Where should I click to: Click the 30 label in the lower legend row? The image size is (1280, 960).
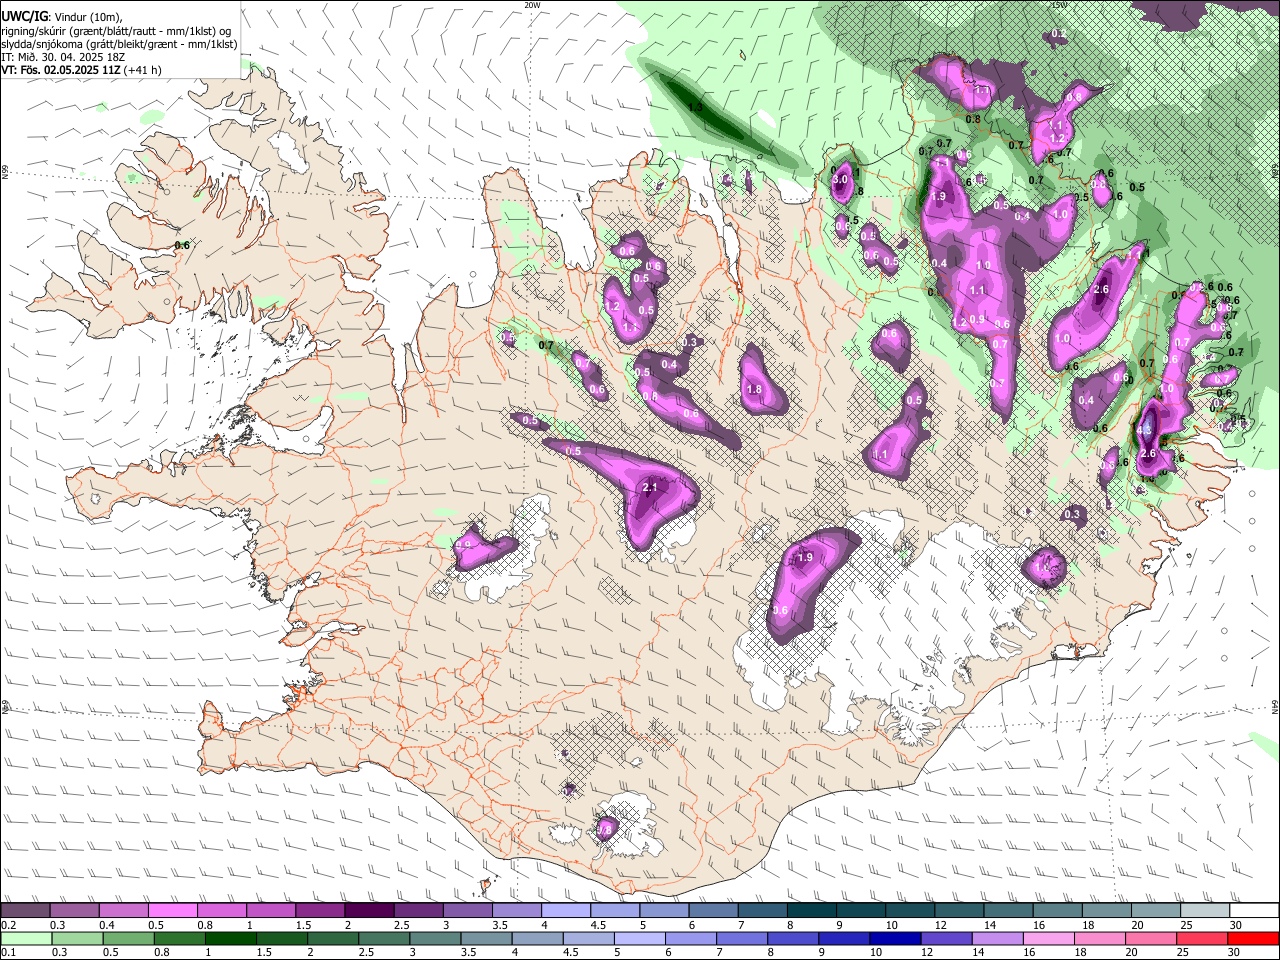pos(1234,953)
